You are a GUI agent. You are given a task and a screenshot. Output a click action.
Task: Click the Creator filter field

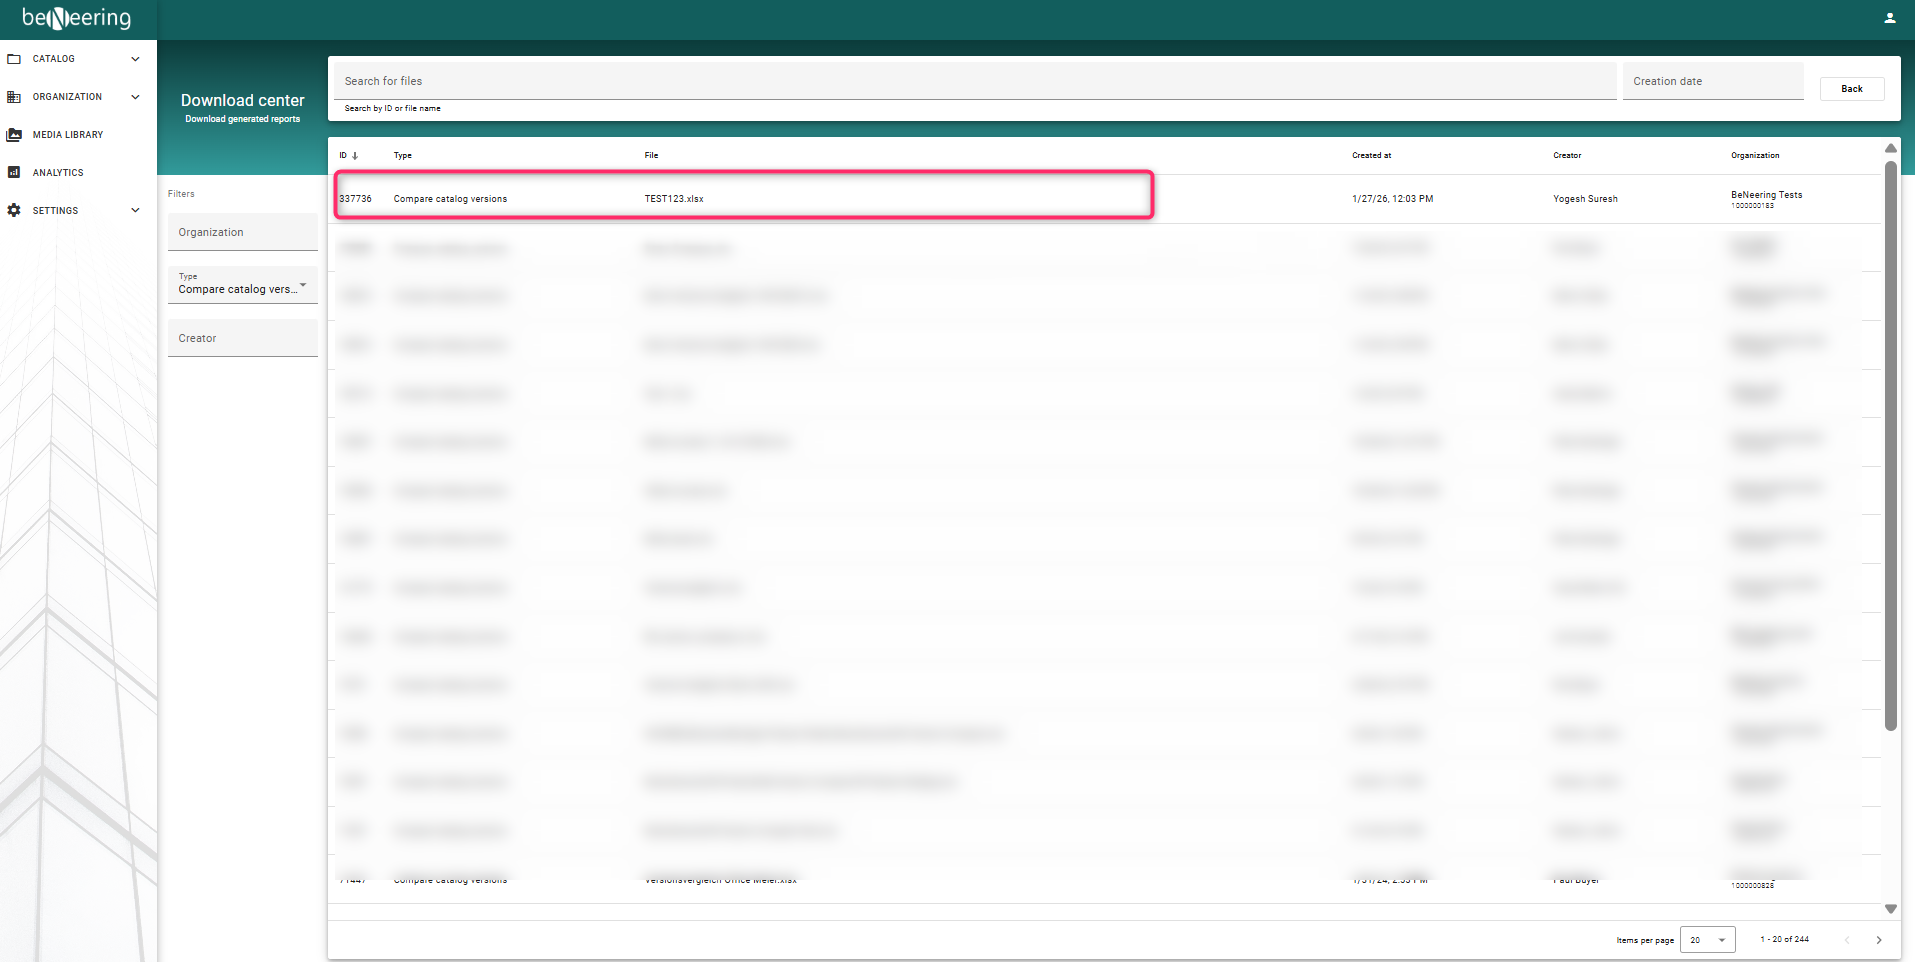(242, 338)
